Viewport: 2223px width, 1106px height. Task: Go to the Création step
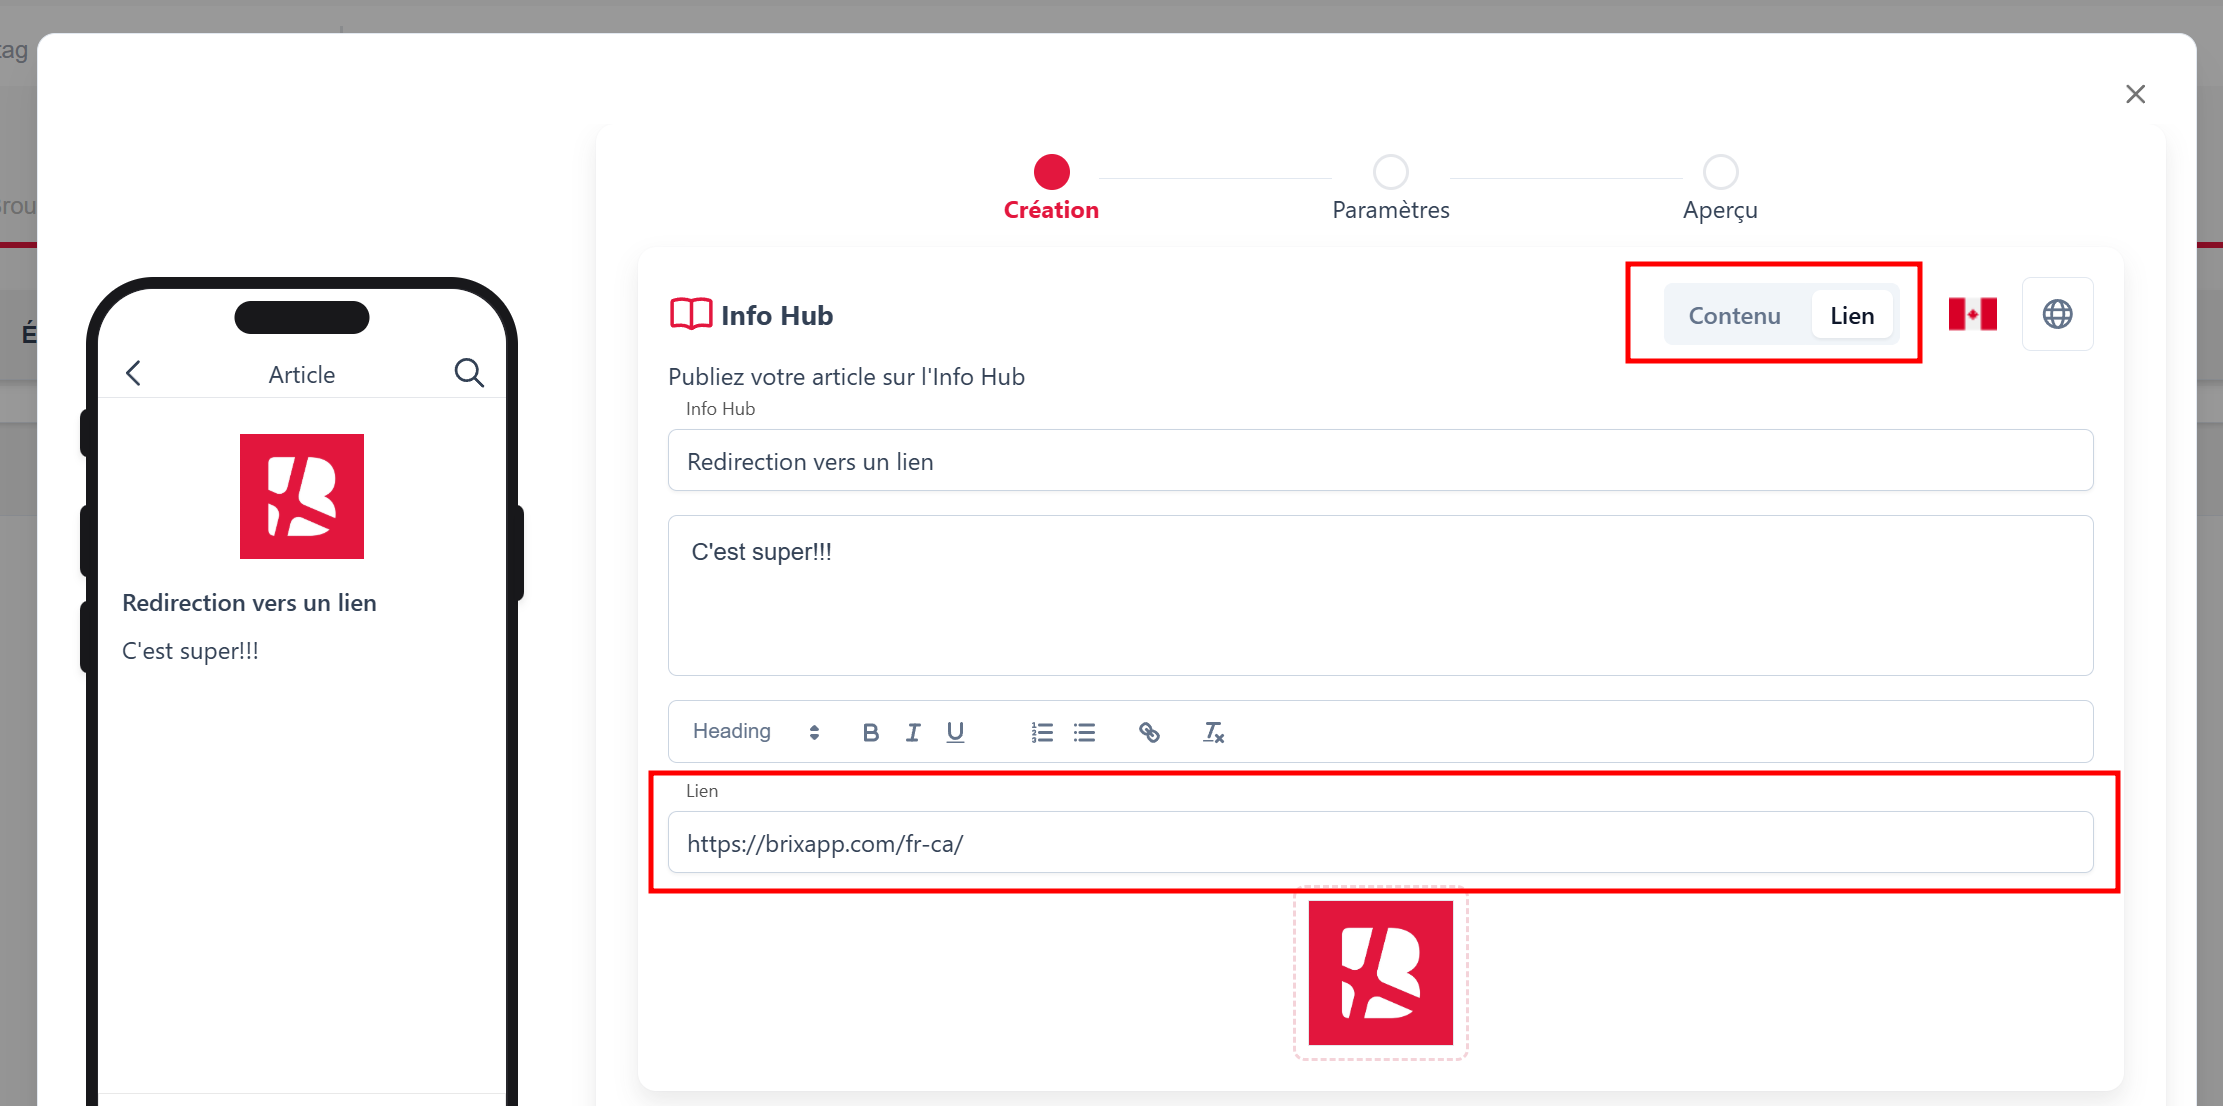coord(1051,188)
